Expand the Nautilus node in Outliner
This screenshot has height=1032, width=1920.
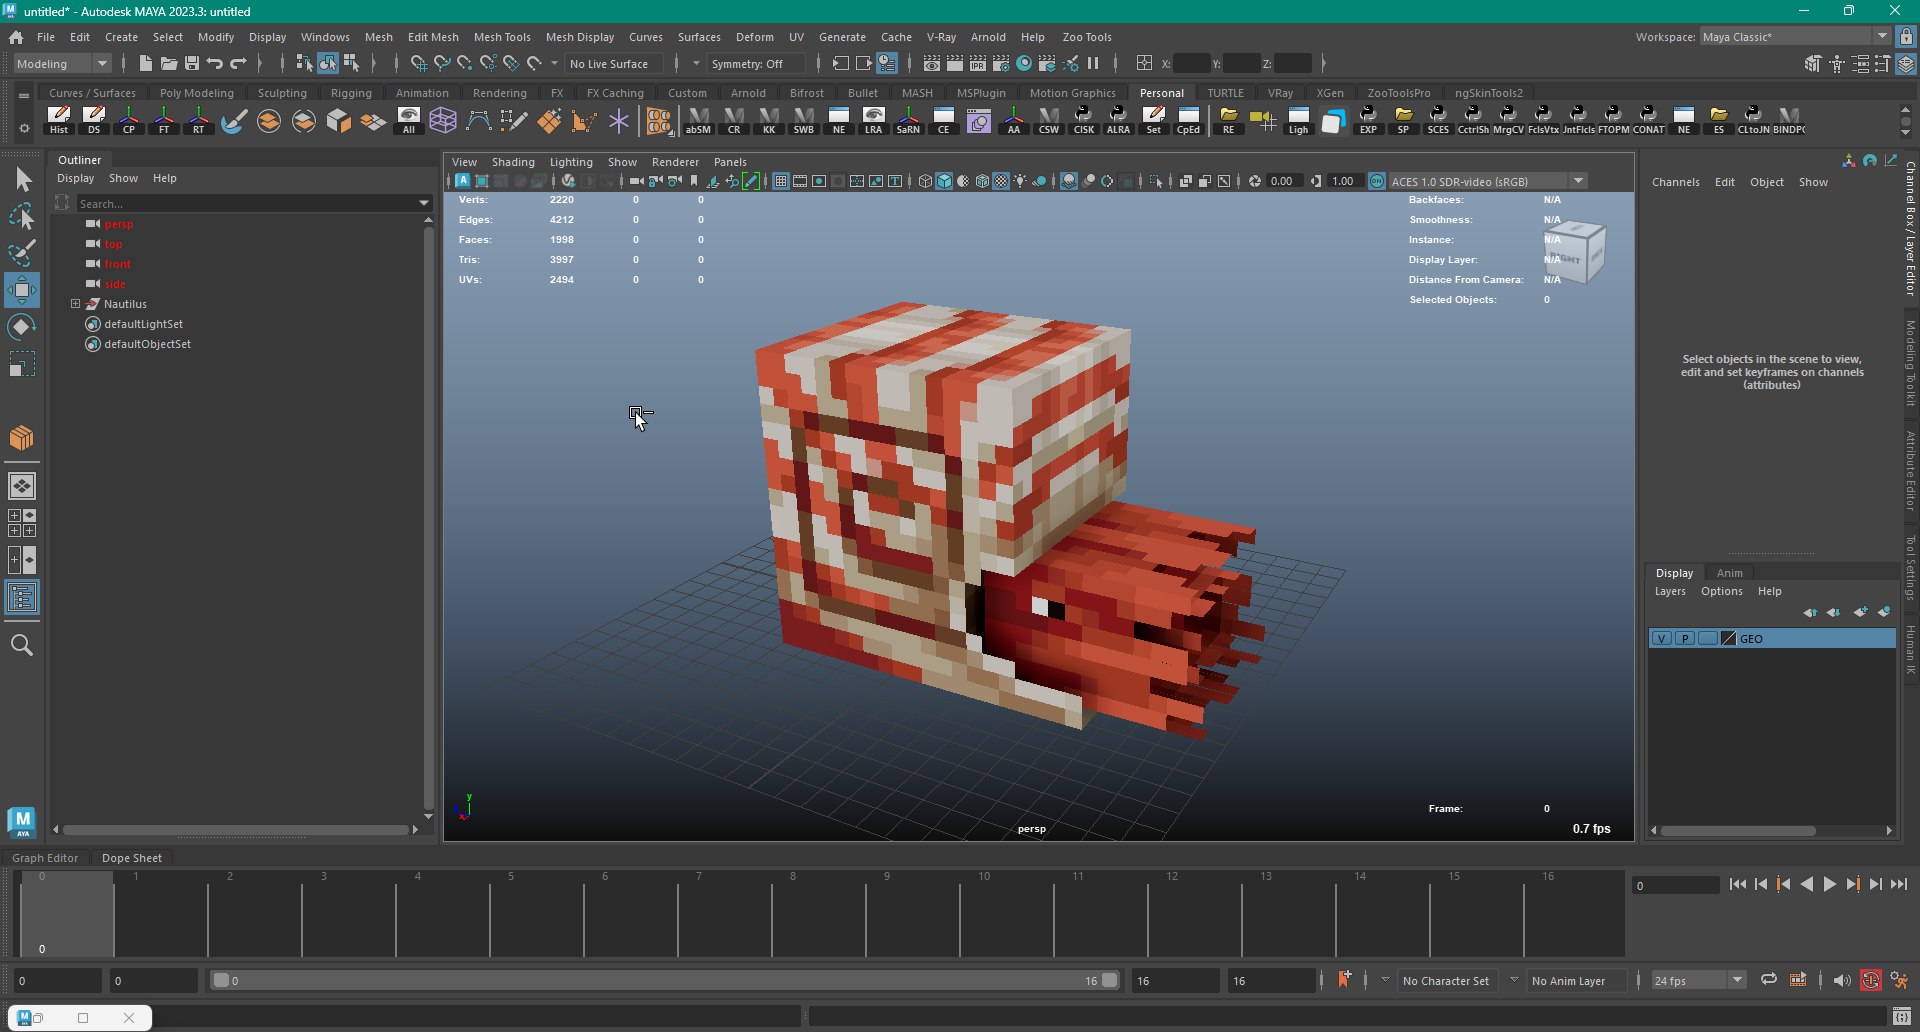(x=75, y=303)
